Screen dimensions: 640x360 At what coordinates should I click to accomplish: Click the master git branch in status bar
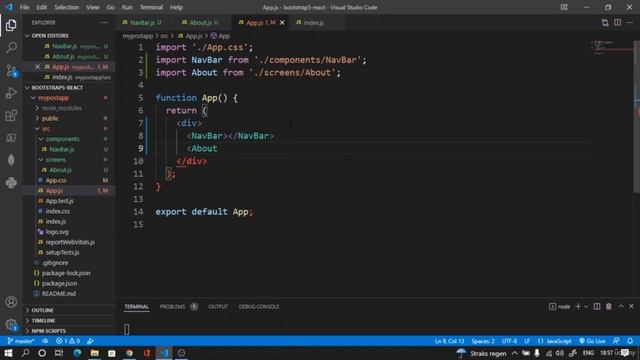[21, 341]
